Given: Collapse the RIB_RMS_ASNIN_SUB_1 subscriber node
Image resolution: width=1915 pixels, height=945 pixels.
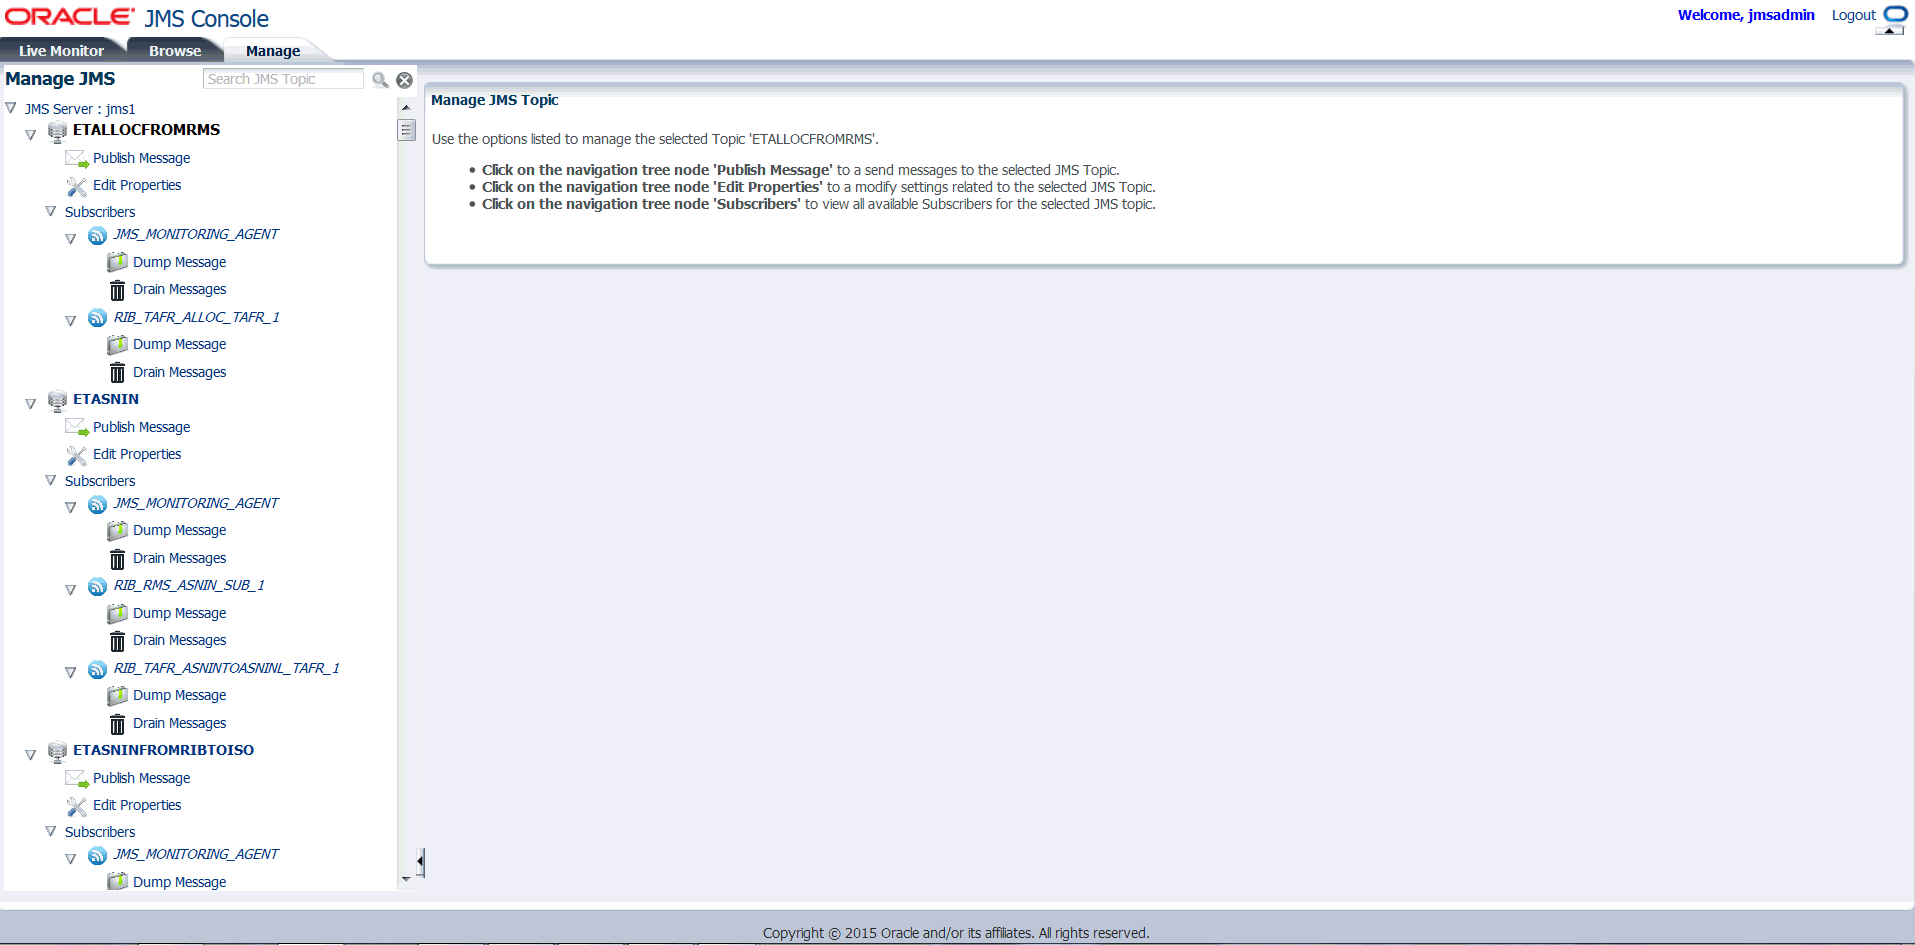Looking at the screenshot, I should [71, 589].
